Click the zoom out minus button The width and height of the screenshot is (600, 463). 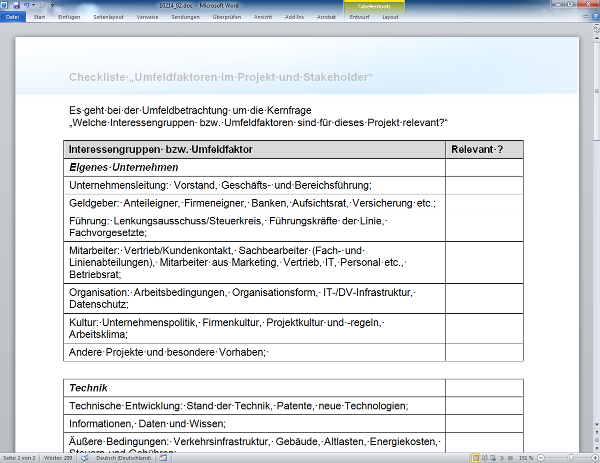click(x=539, y=458)
